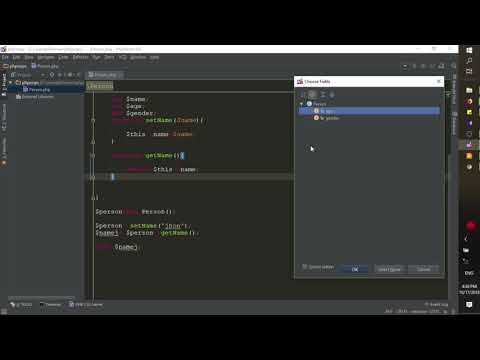Click Expand All icon in dialog toolbar
This screenshot has width=480, height=360.
pos(322,95)
